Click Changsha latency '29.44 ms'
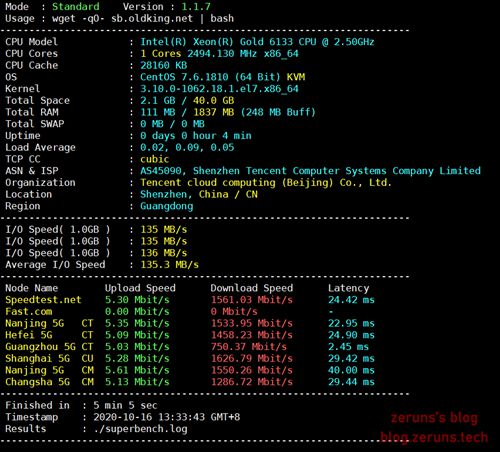 [x=351, y=382]
